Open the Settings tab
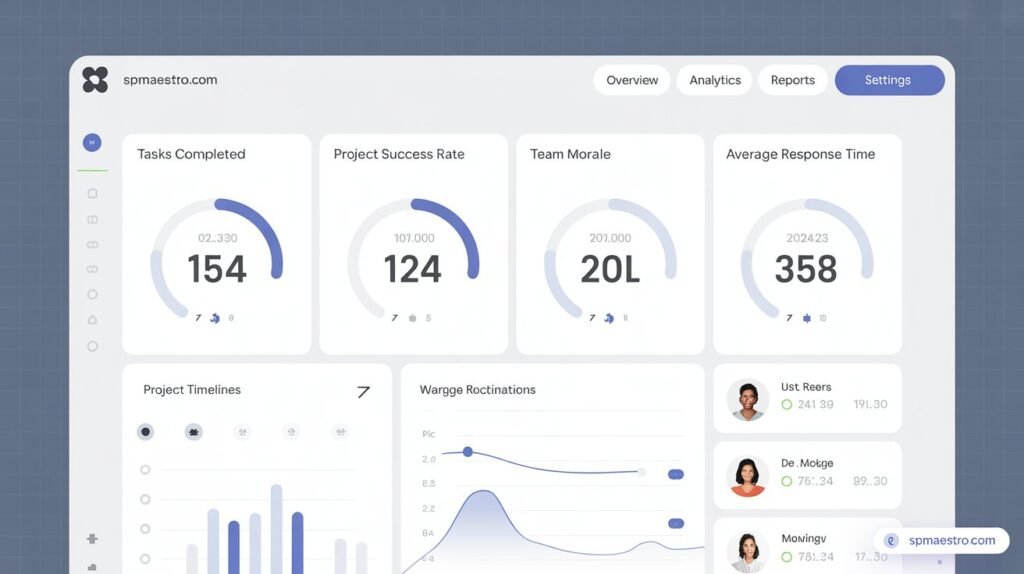This screenshot has height=574, width=1024. pyautogui.click(x=889, y=80)
